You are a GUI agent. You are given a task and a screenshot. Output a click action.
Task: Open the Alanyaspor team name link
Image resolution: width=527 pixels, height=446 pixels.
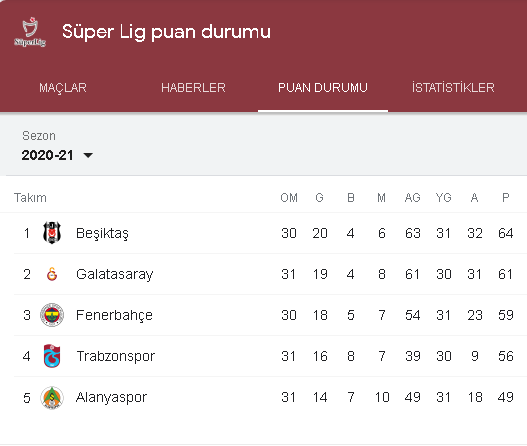coord(111,398)
